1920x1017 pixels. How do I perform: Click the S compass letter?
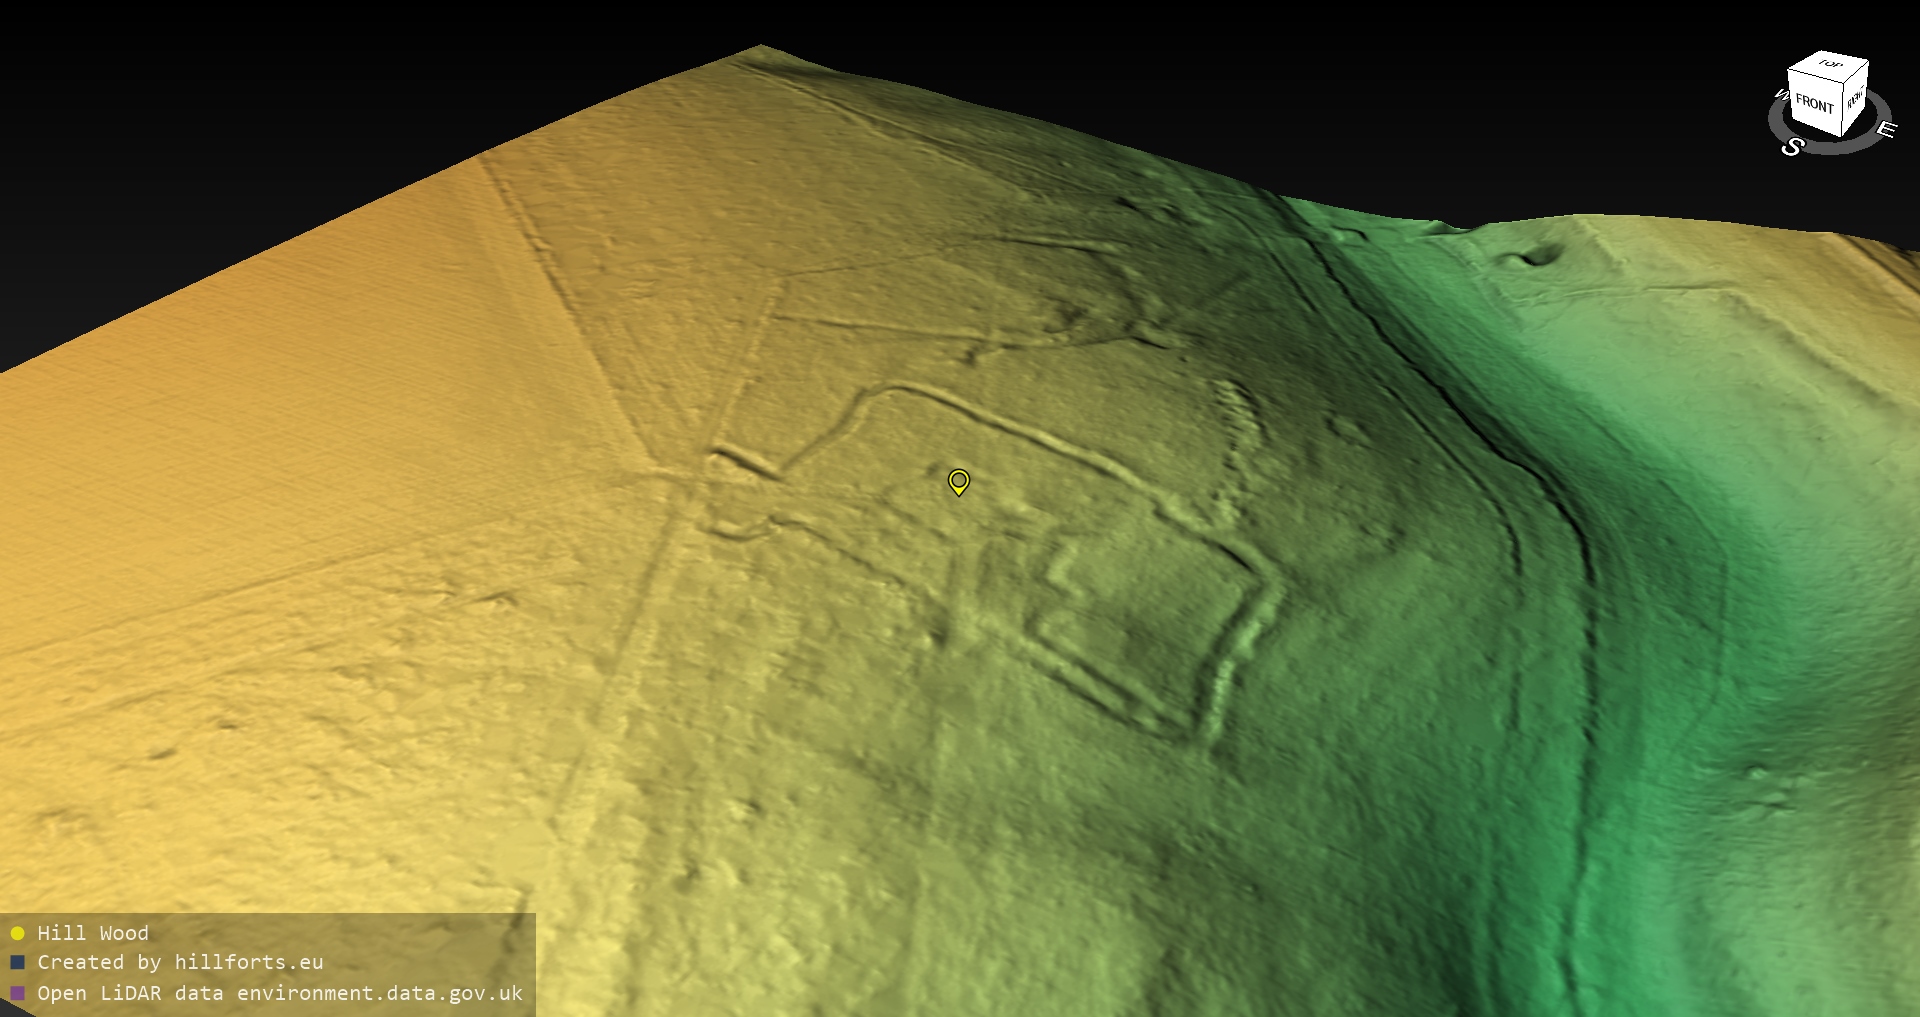pos(1792,147)
